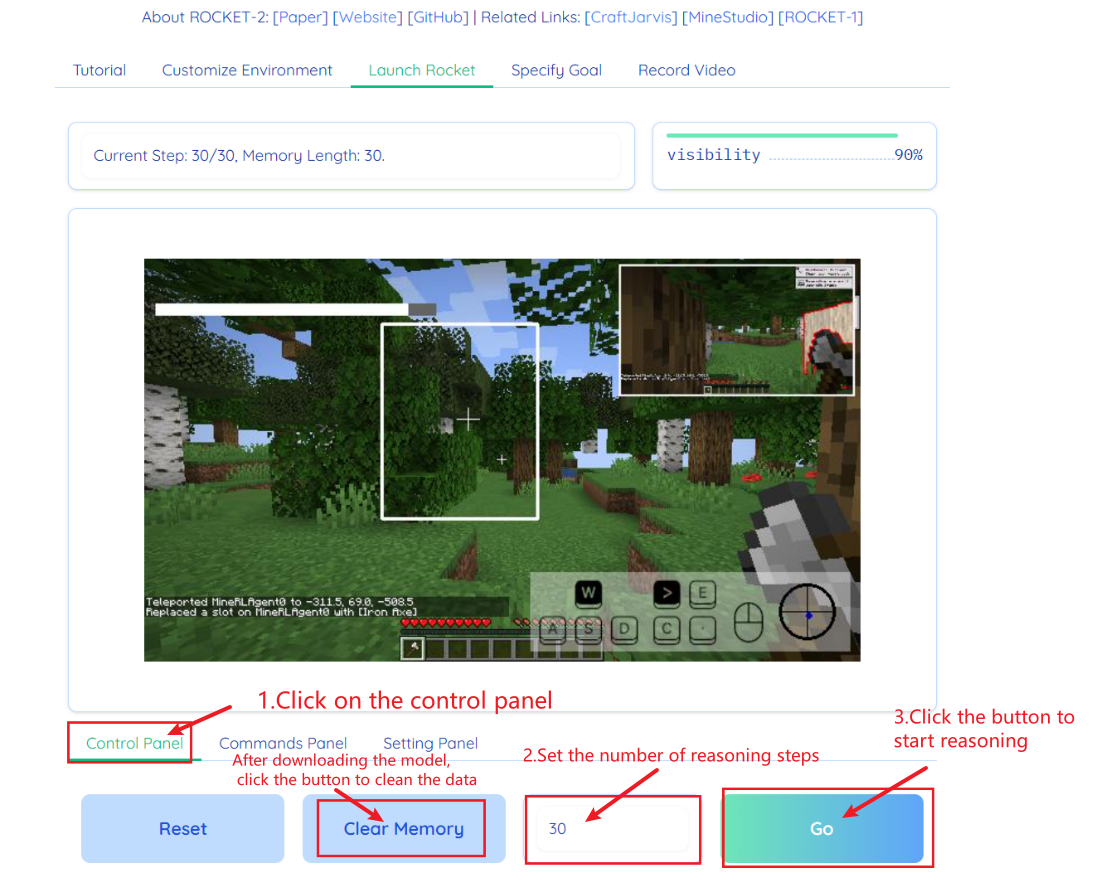
Task: Click the black arrow key icon in overlay
Action: 666,593
